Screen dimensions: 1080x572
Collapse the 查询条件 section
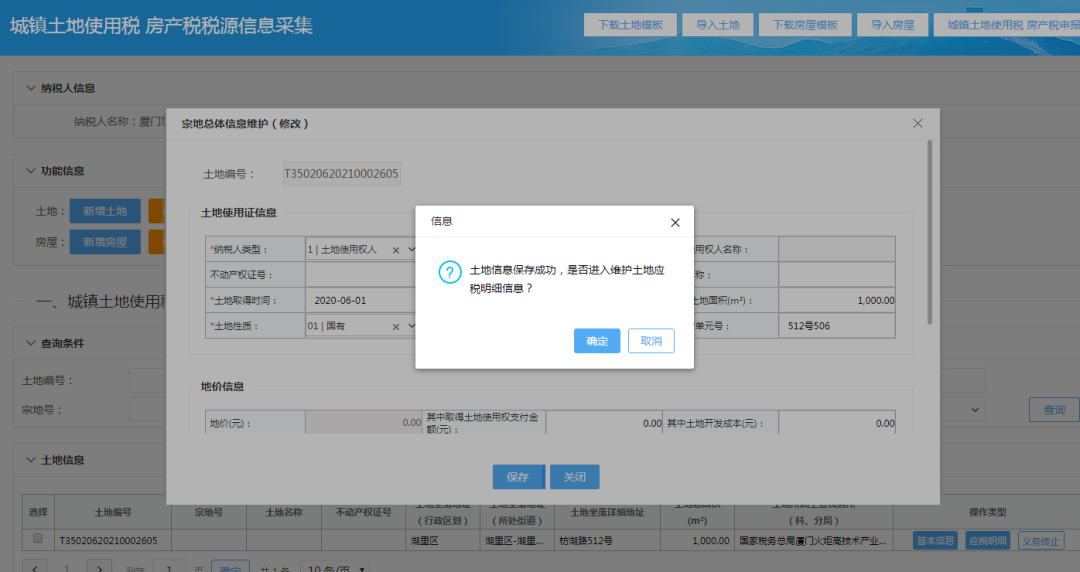[30, 343]
